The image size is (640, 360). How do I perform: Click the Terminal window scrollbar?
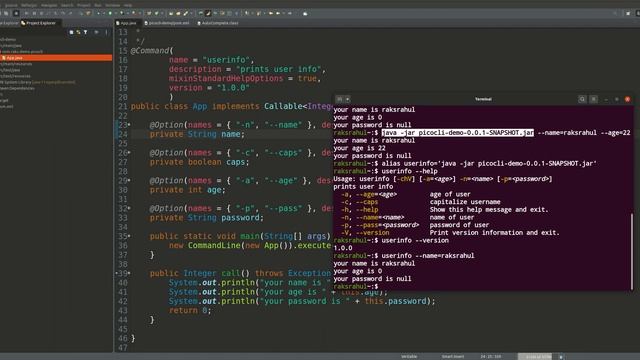click(x=631, y=251)
